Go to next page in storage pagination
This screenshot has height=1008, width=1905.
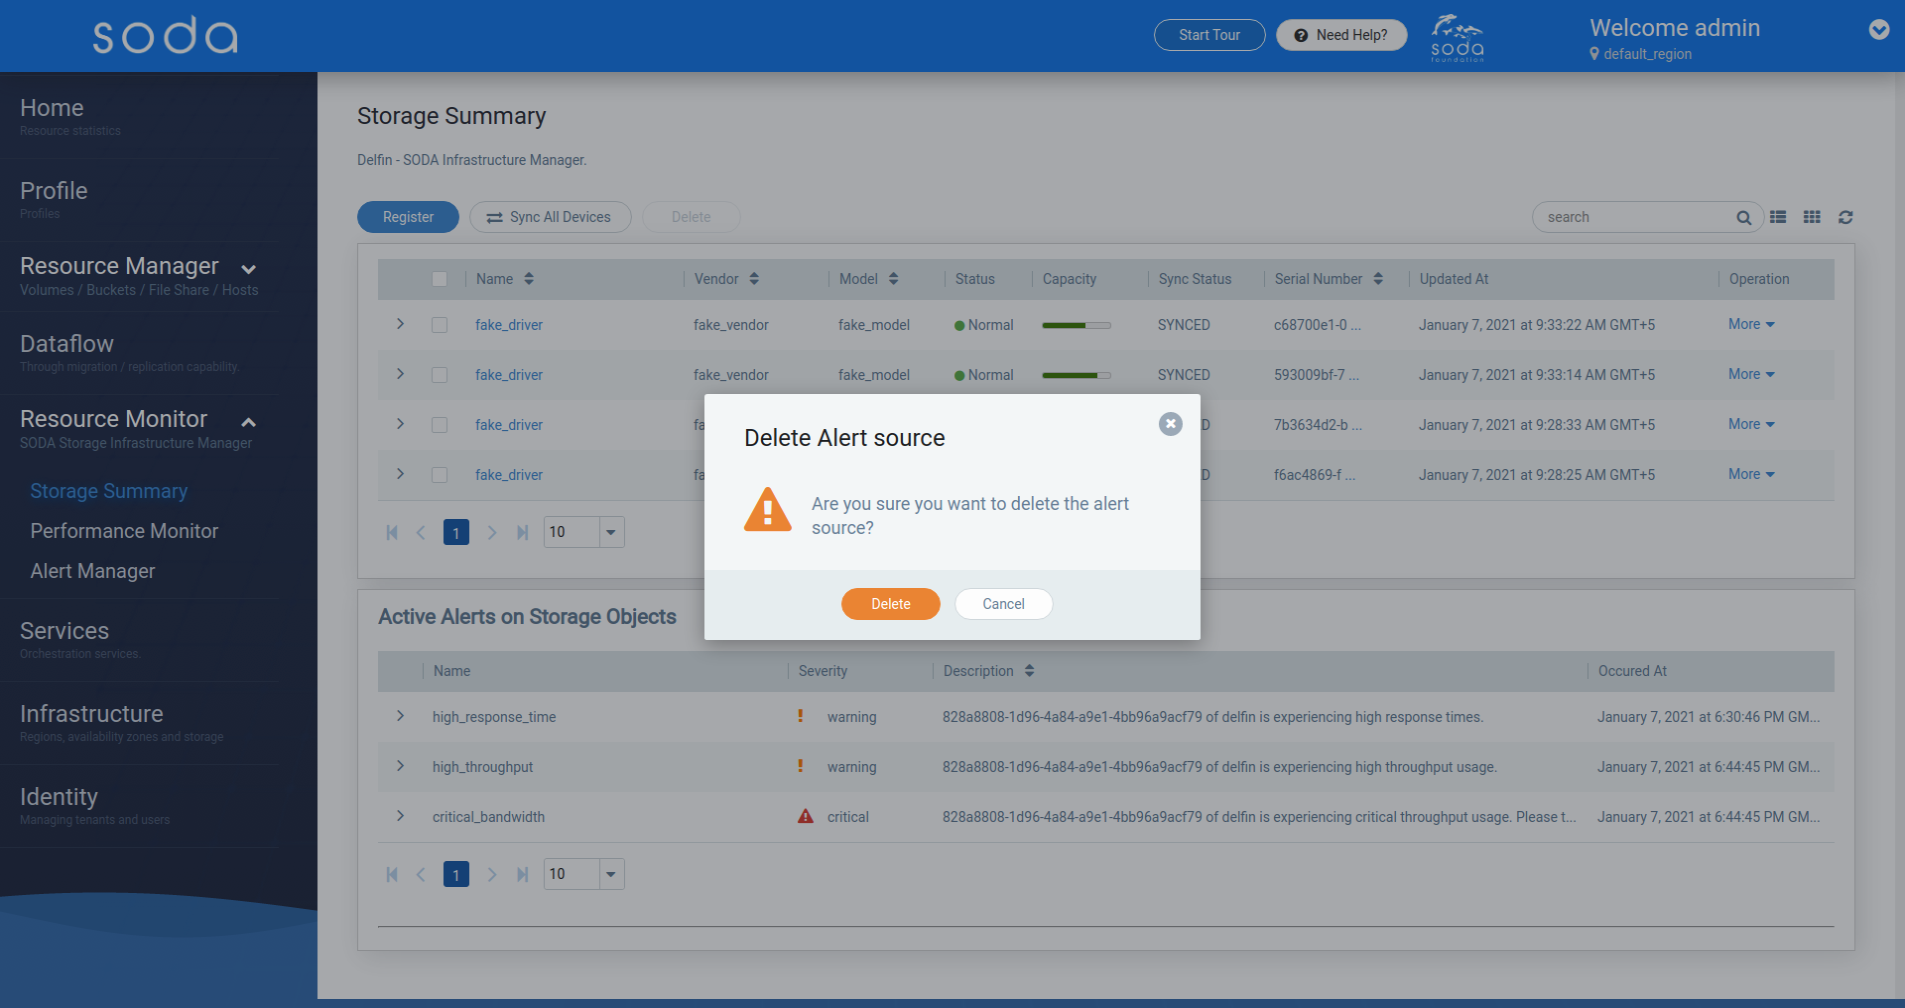[x=491, y=533]
